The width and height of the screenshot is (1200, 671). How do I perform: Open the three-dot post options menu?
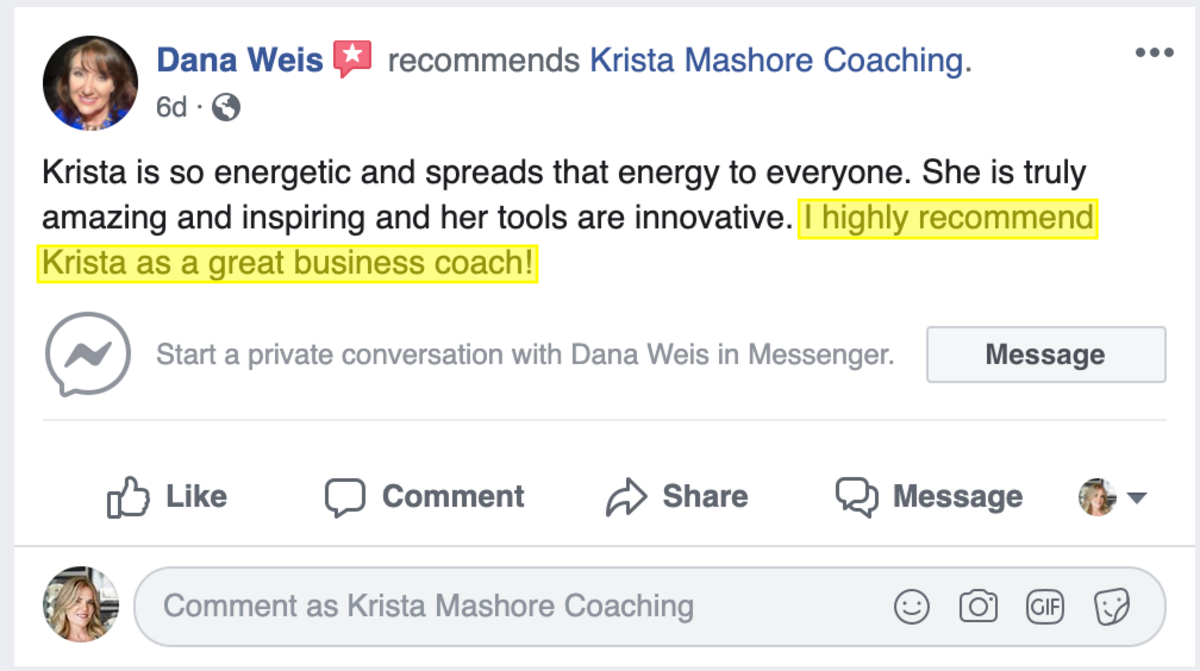tap(1154, 54)
